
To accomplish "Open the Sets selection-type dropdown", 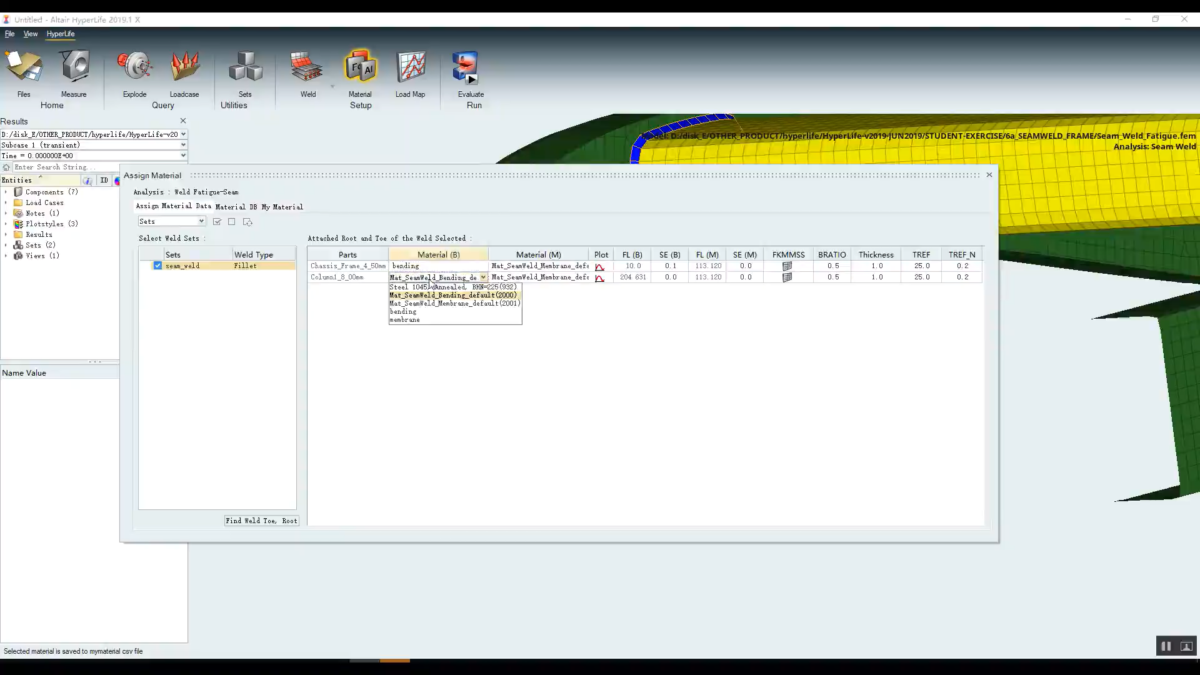I will tap(172, 222).
